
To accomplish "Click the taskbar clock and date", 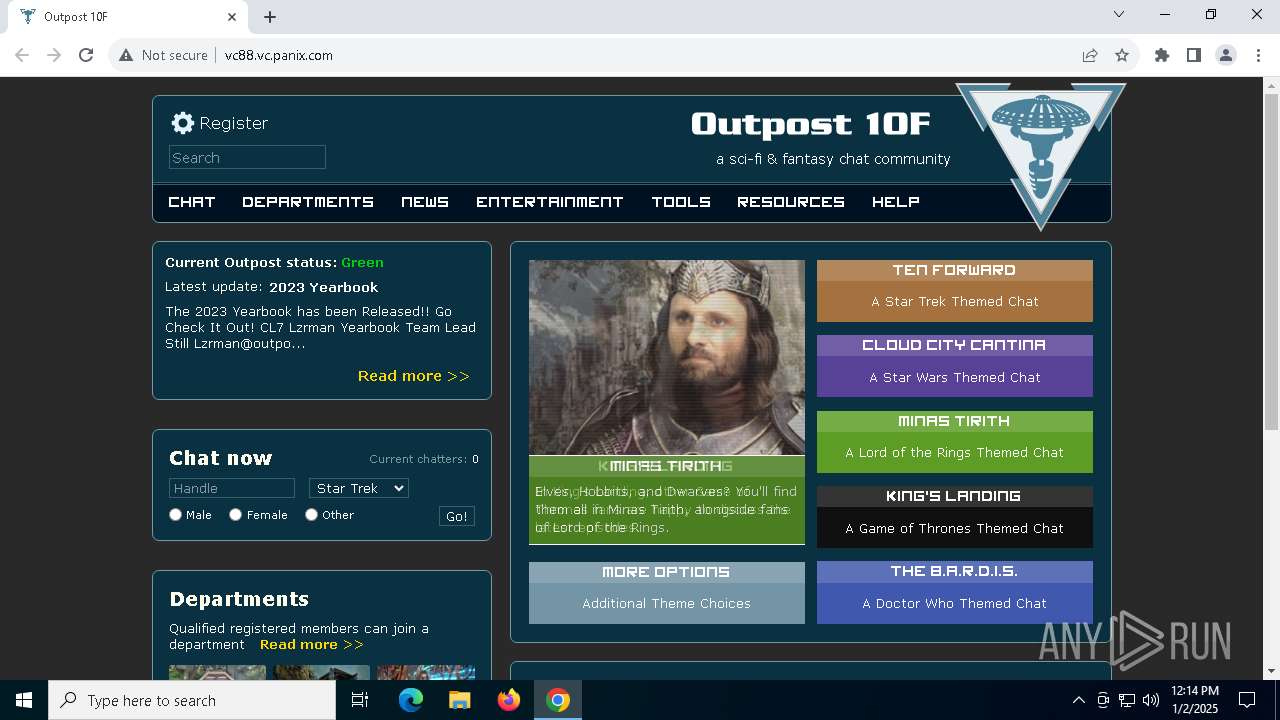I will (x=1194, y=700).
